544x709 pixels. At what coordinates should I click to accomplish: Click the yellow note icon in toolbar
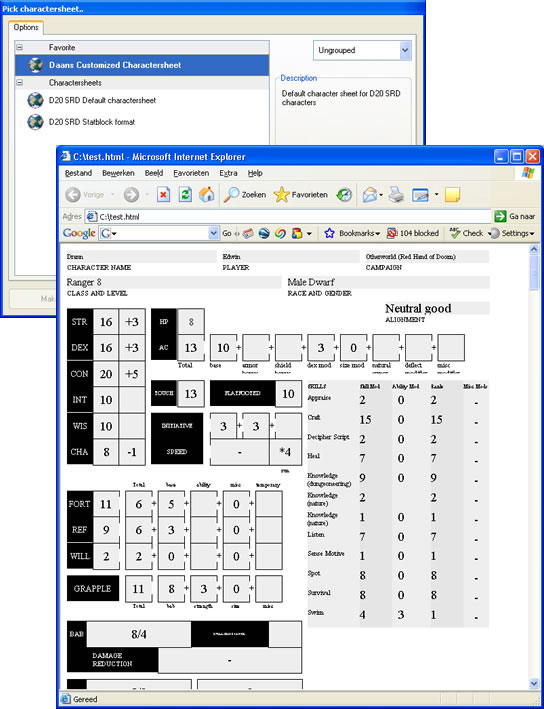(x=452, y=195)
